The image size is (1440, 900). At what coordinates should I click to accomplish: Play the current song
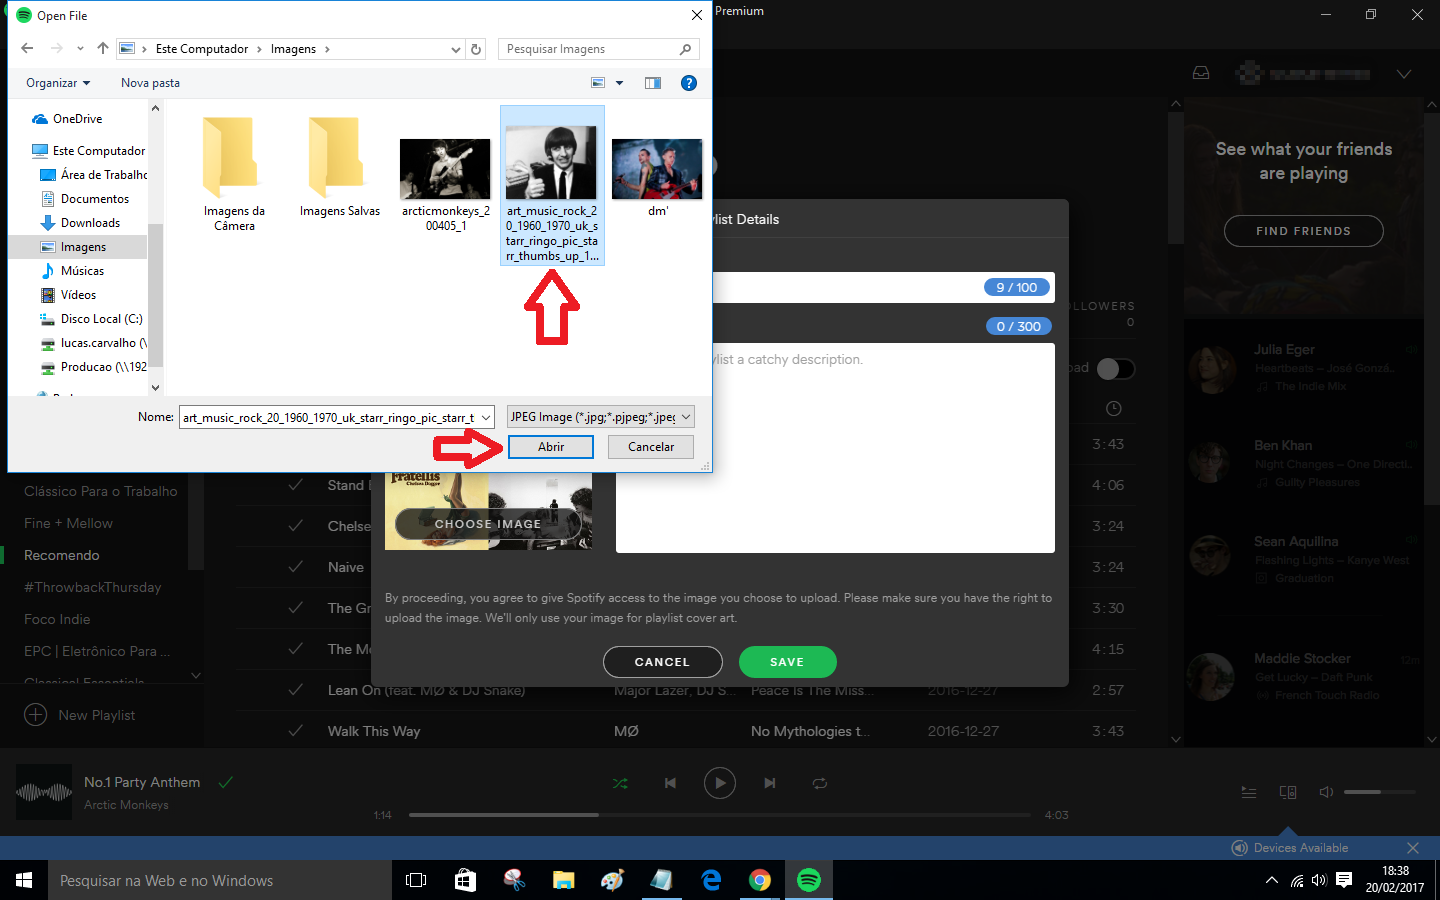pos(720,783)
